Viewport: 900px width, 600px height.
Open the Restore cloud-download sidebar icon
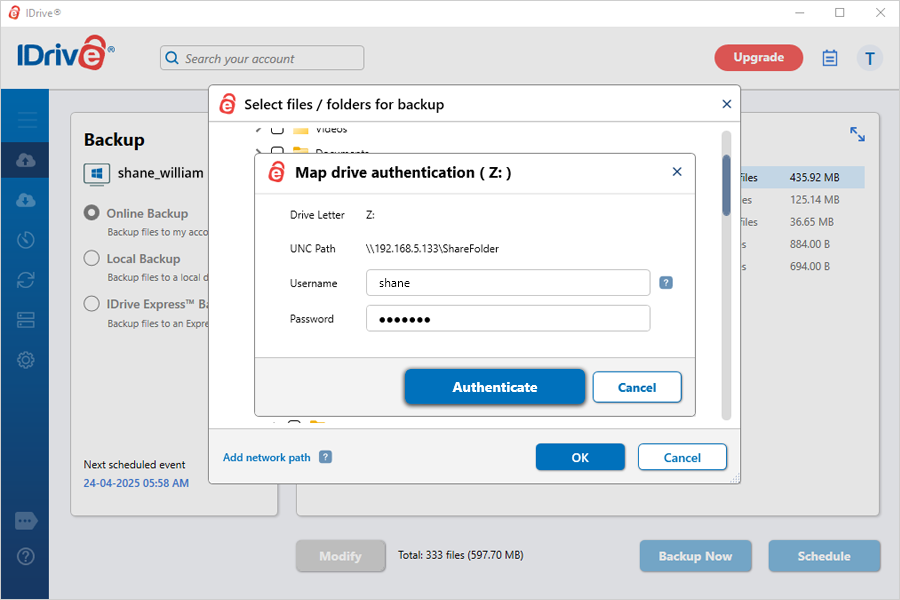(x=27, y=200)
